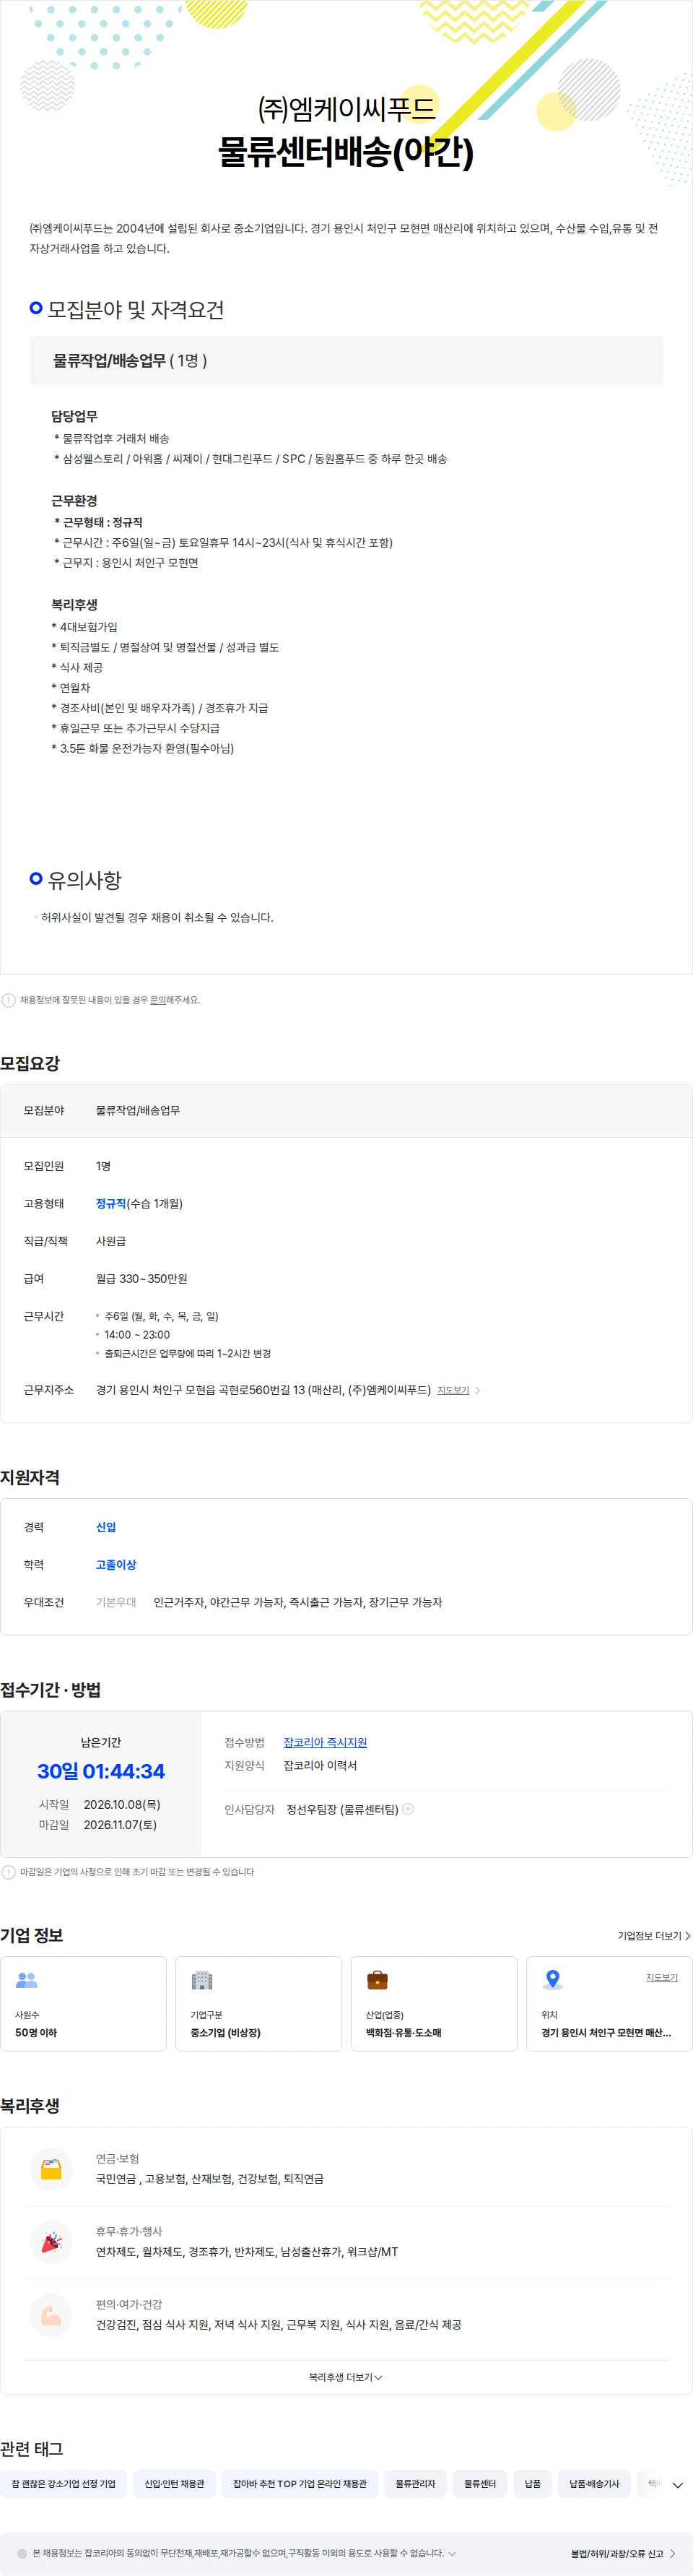Click the employees icon in 사원수 card
The width and height of the screenshot is (693, 2576).
click(27, 1980)
